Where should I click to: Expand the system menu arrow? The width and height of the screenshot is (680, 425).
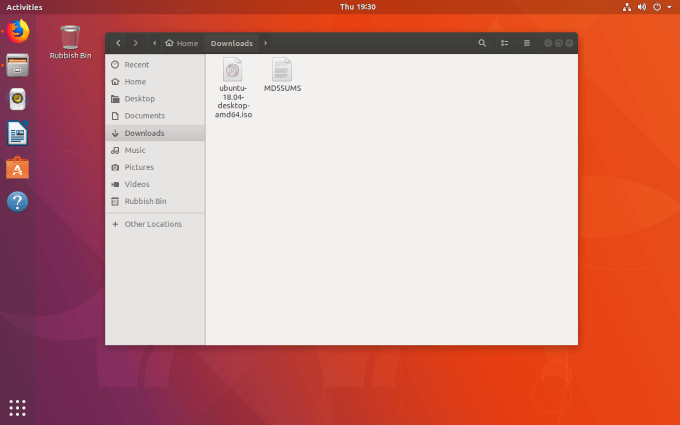[x=669, y=7]
